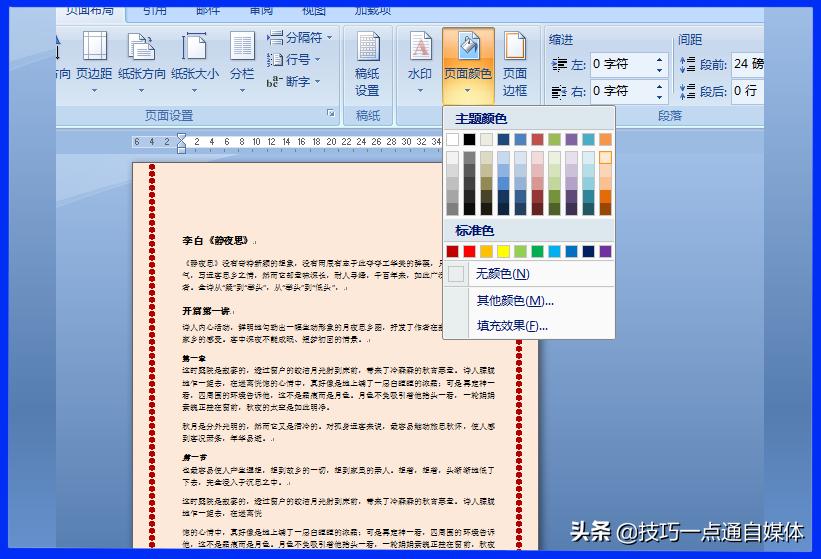This screenshot has width=821, height=559.
Task: Click the heading 第一节 in document
Action: coord(194,457)
